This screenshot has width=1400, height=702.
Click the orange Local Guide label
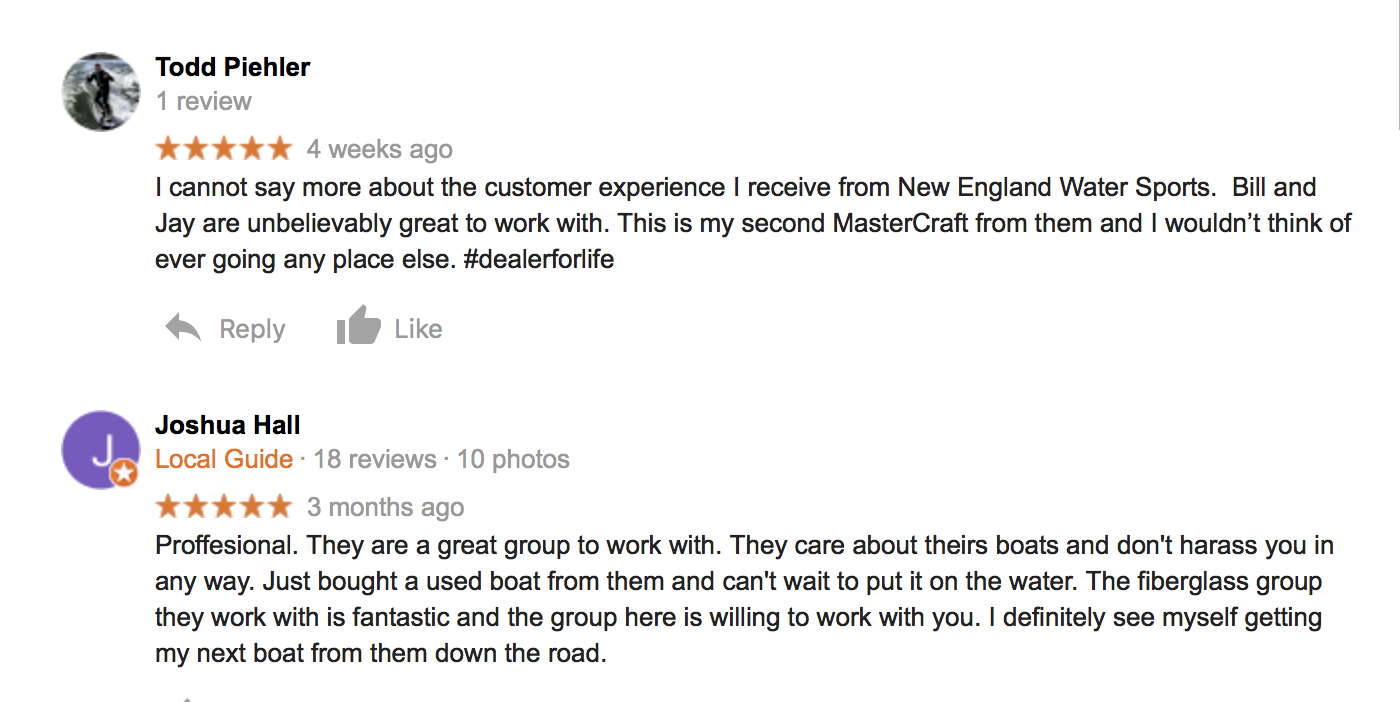224,459
